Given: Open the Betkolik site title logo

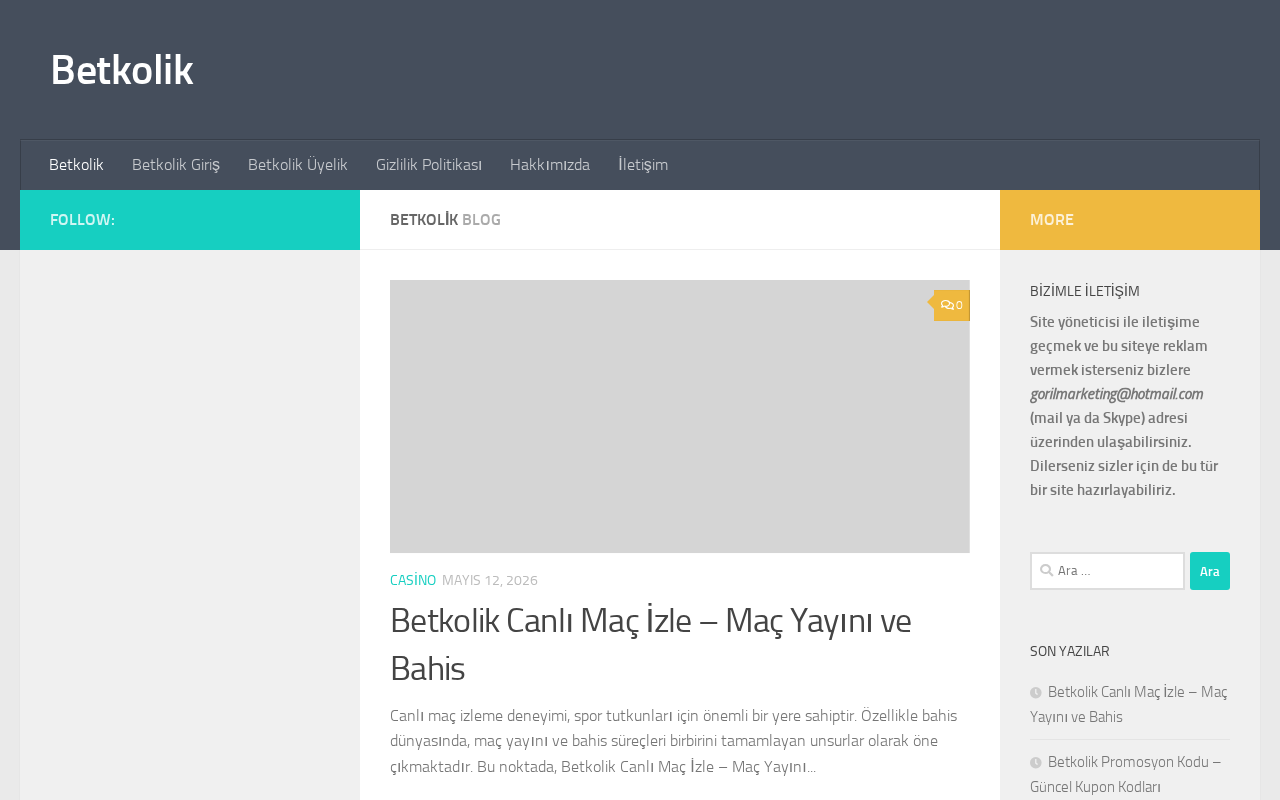Looking at the screenshot, I should (122, 70).
